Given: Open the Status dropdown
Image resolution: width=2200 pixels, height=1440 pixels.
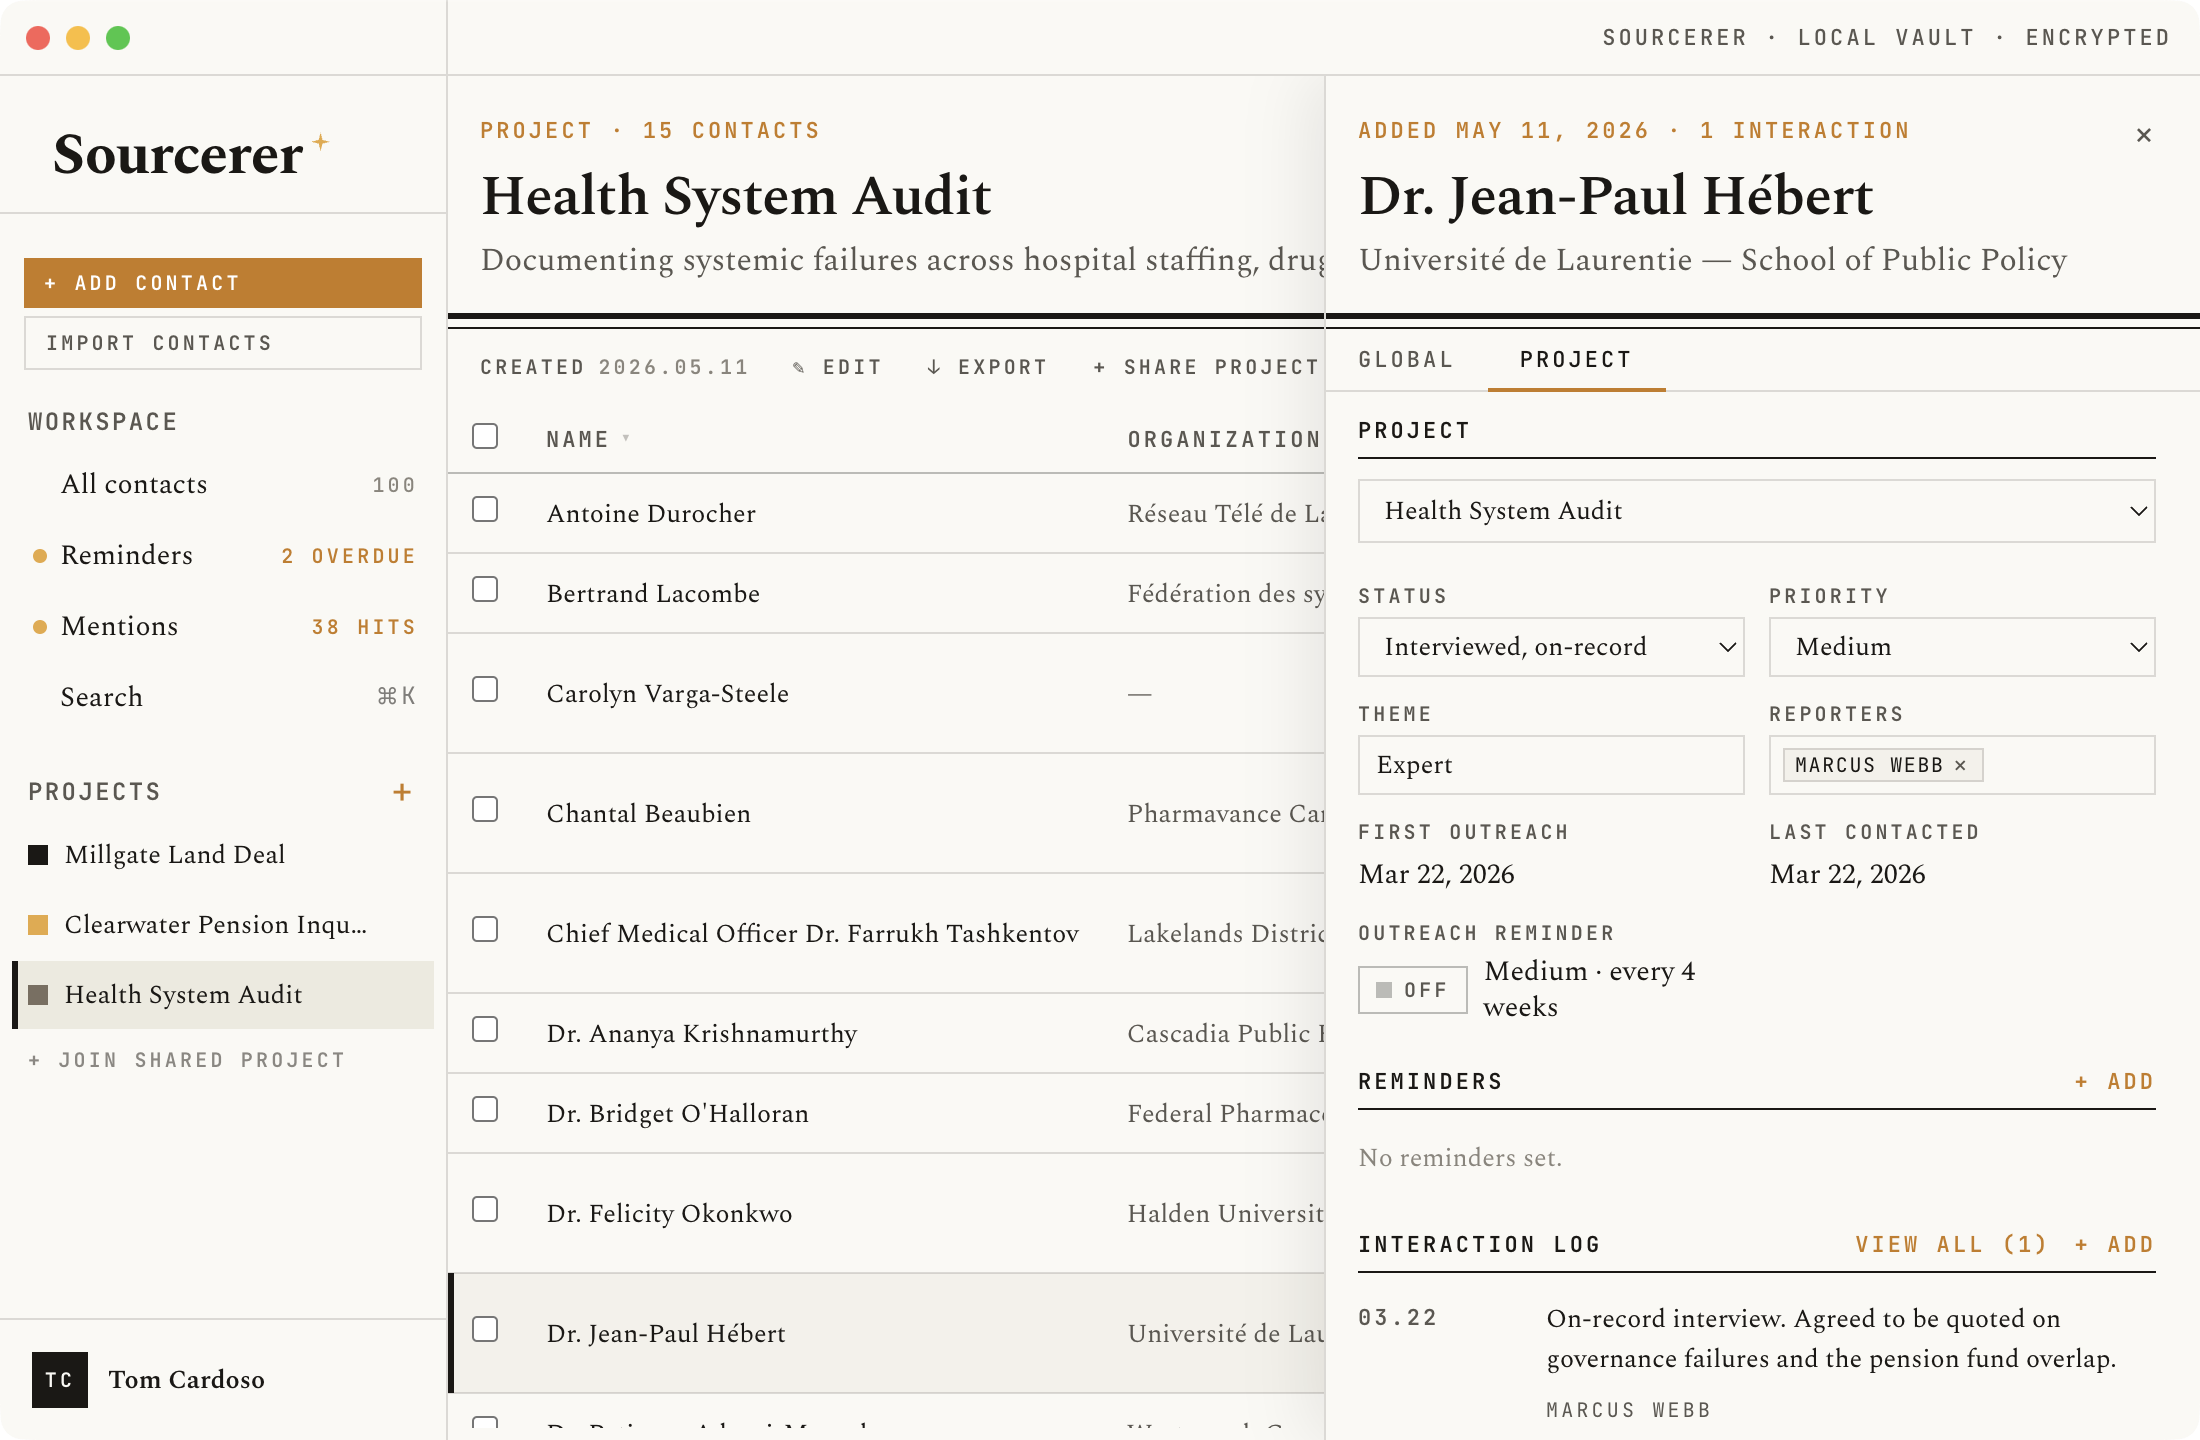Looking at the screenshot, I should 1551,647.
